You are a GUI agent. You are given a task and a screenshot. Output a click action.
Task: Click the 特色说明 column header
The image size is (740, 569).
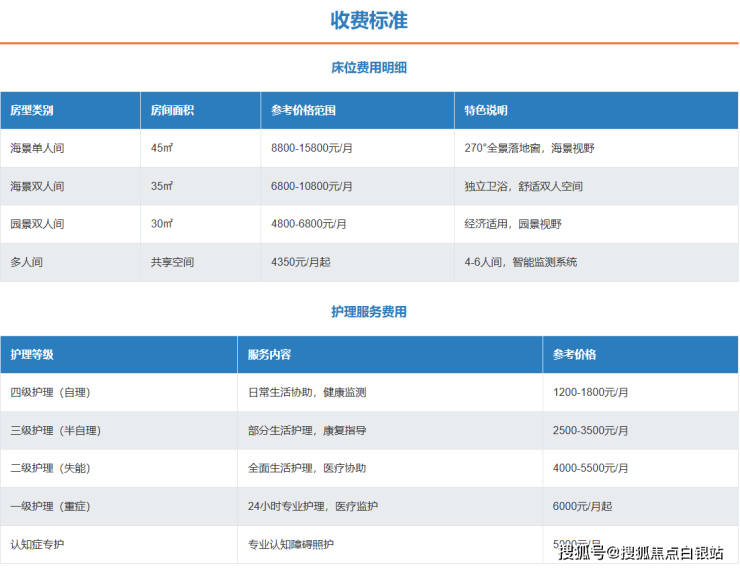coord(486,110)
